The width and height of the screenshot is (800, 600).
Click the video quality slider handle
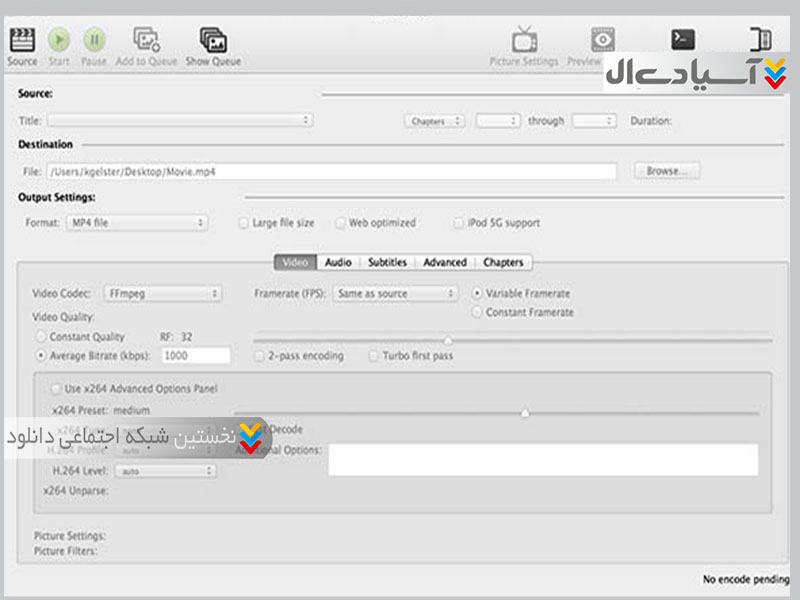pos(448,341)
